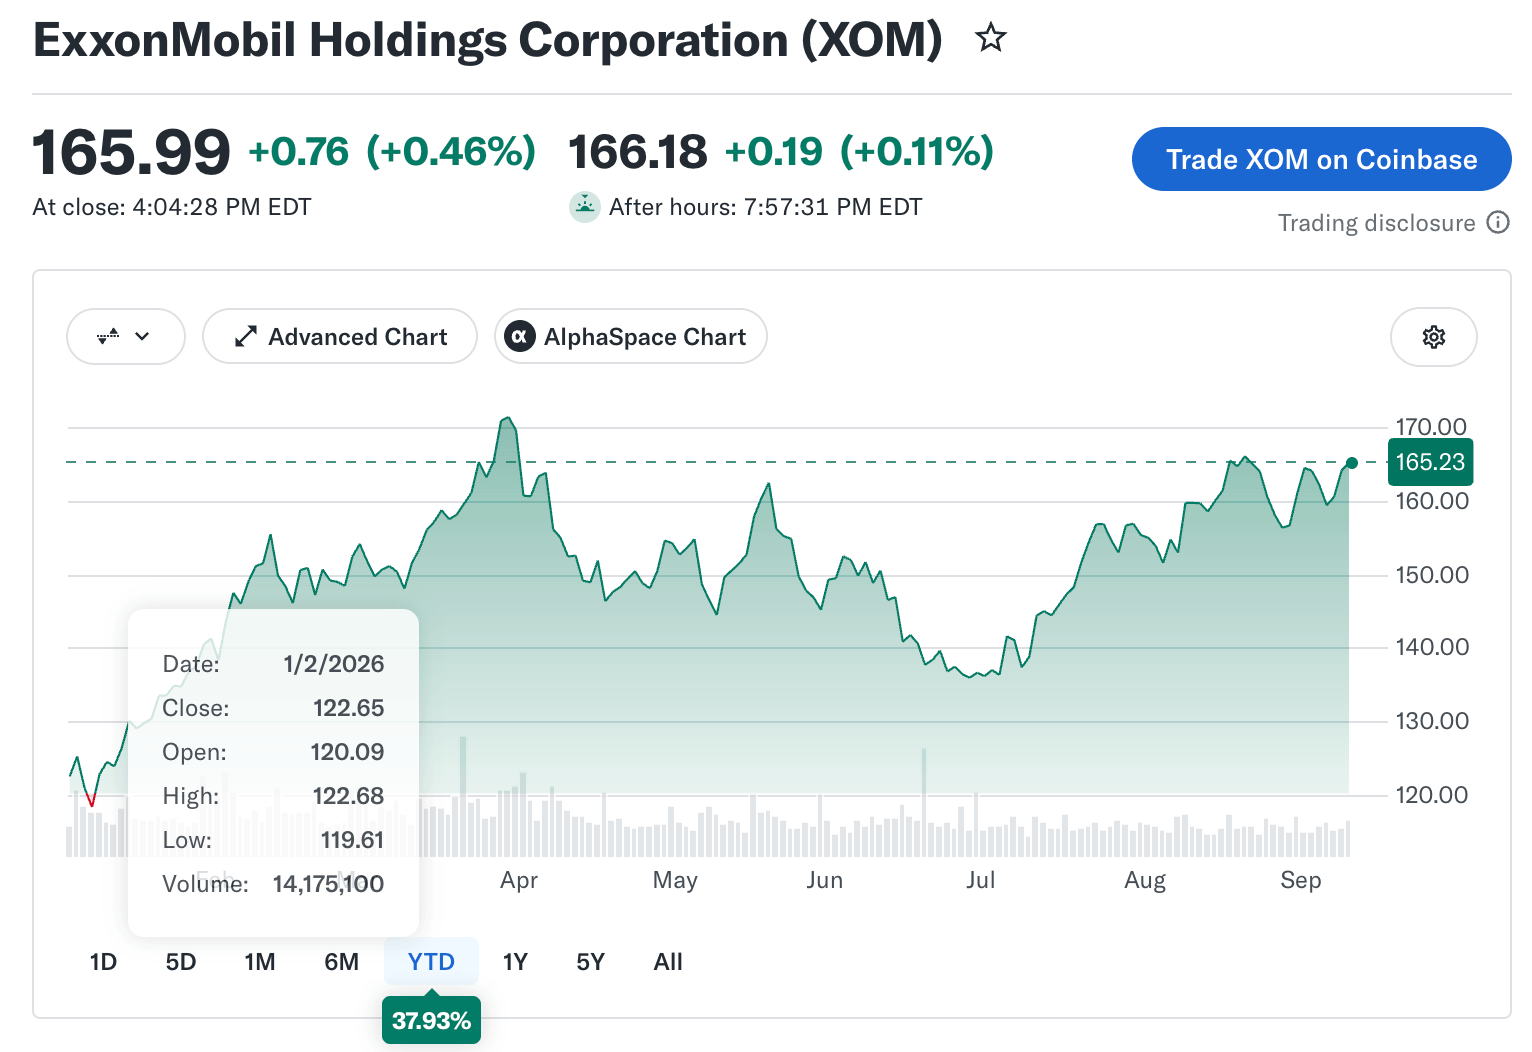This screenshot has height=1052, width=1532.
Task: Click Trade XOM on Coinbase
Action: 1321,159
